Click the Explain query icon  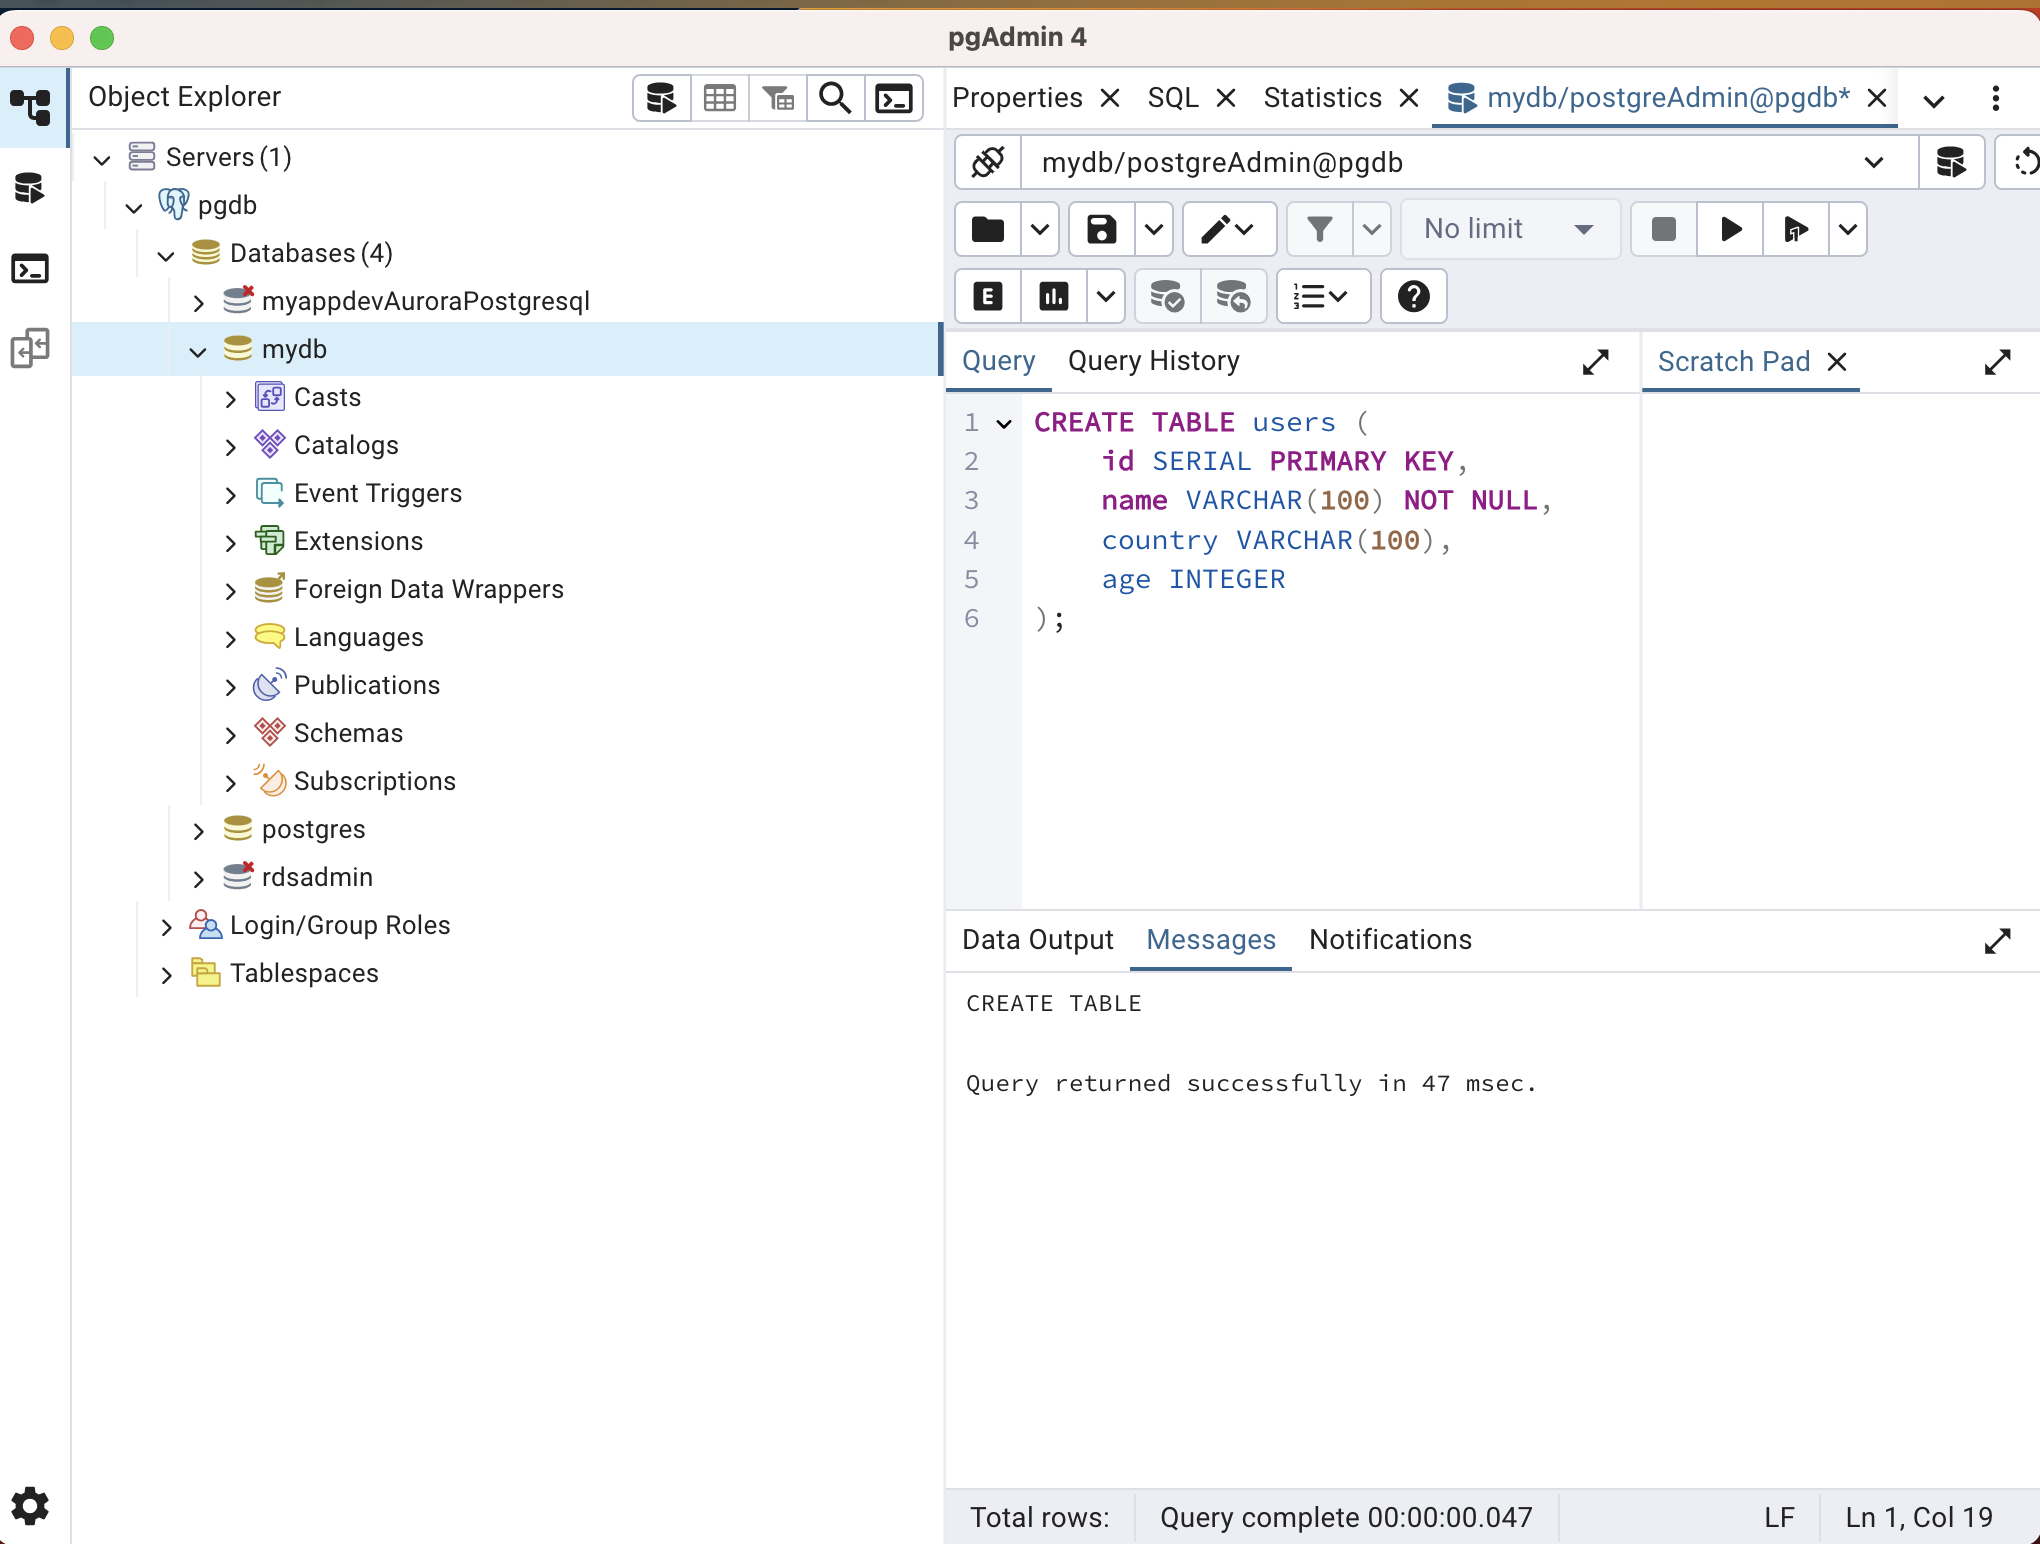[988, 297]
